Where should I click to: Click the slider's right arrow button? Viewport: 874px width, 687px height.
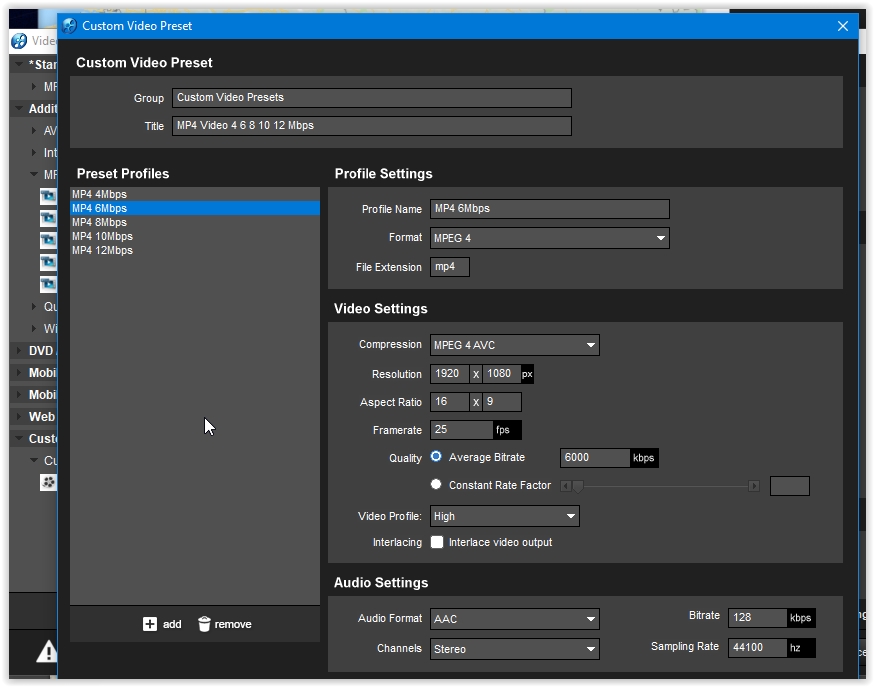(x=754, y=486)
